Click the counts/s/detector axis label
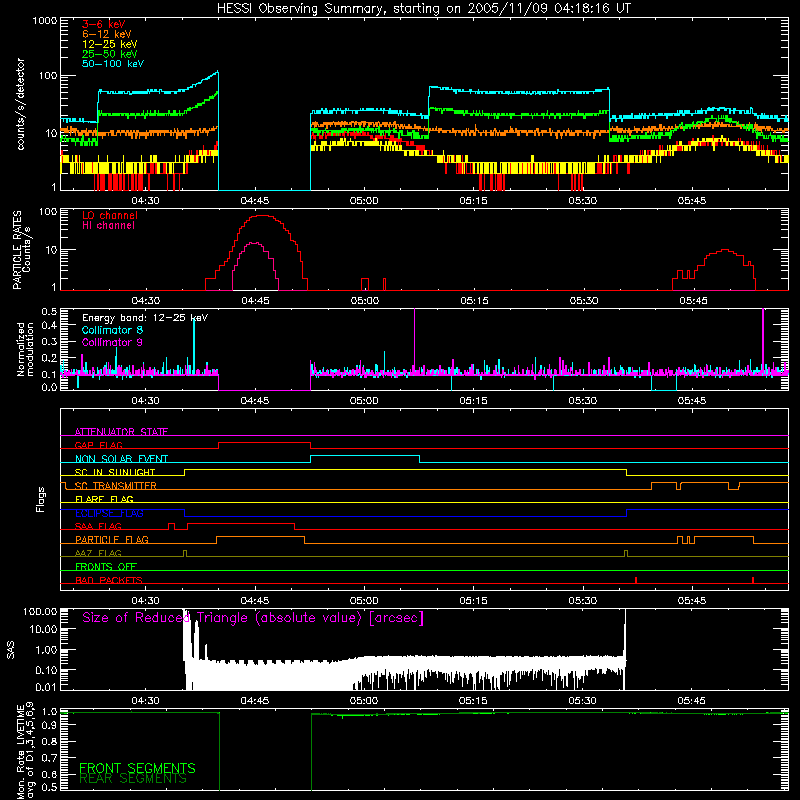Screen dimensions: 800x800 (x=21, y=104)
